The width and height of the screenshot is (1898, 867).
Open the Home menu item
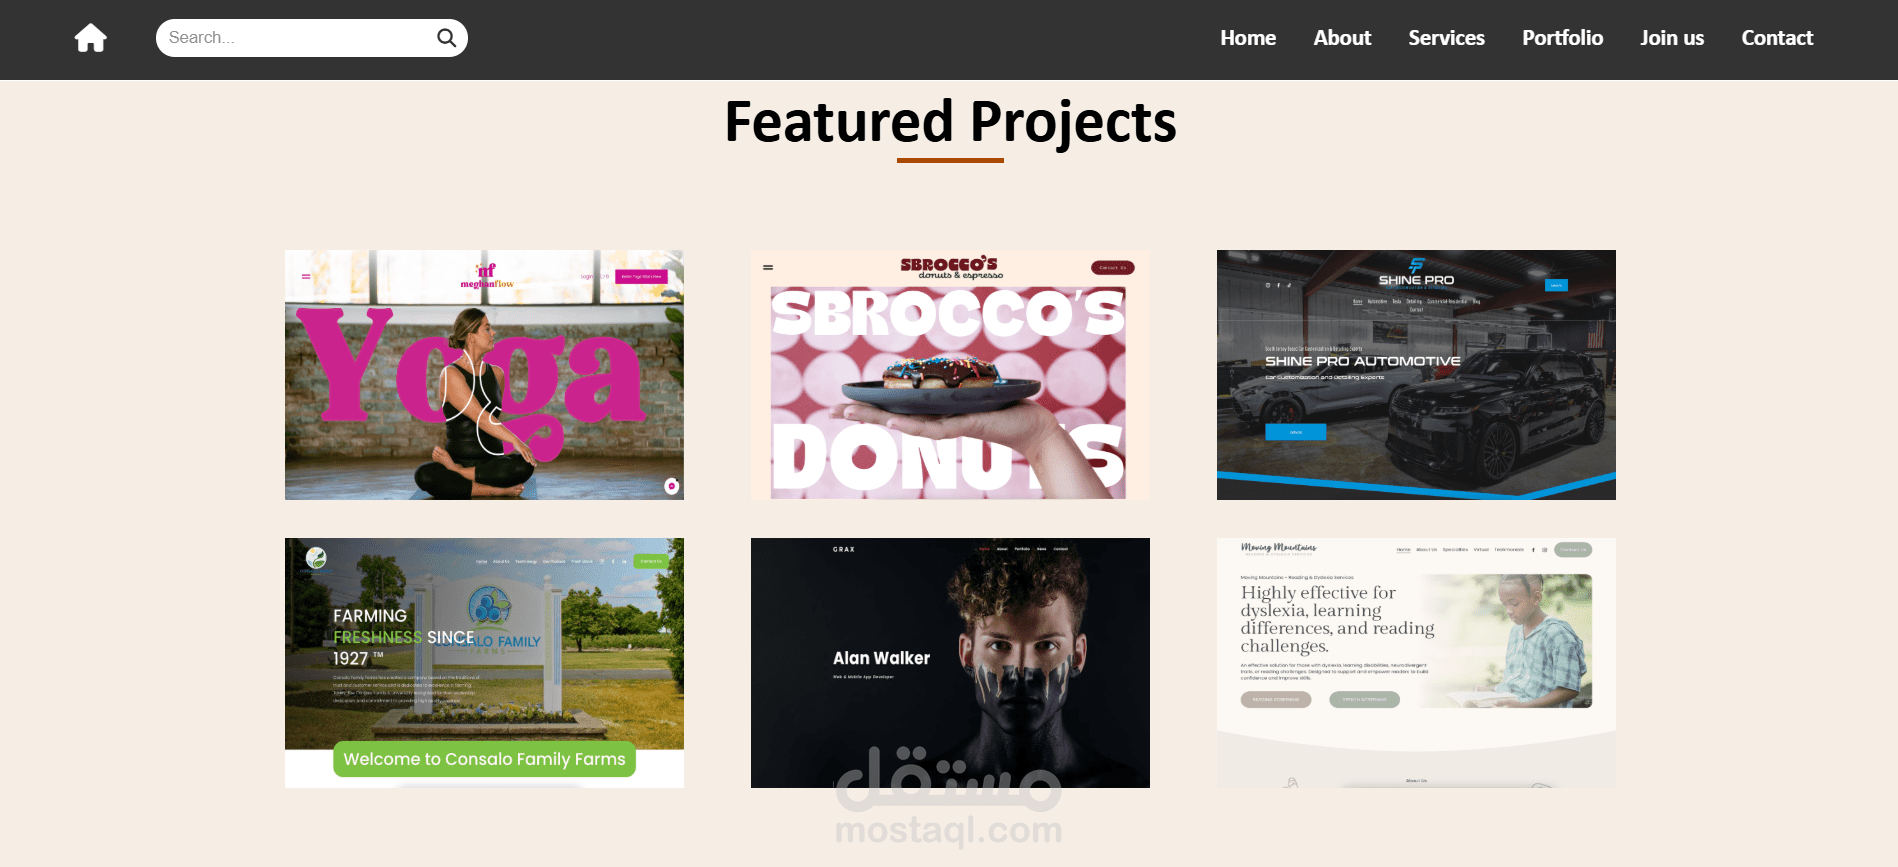click(x=1247, y=38)
